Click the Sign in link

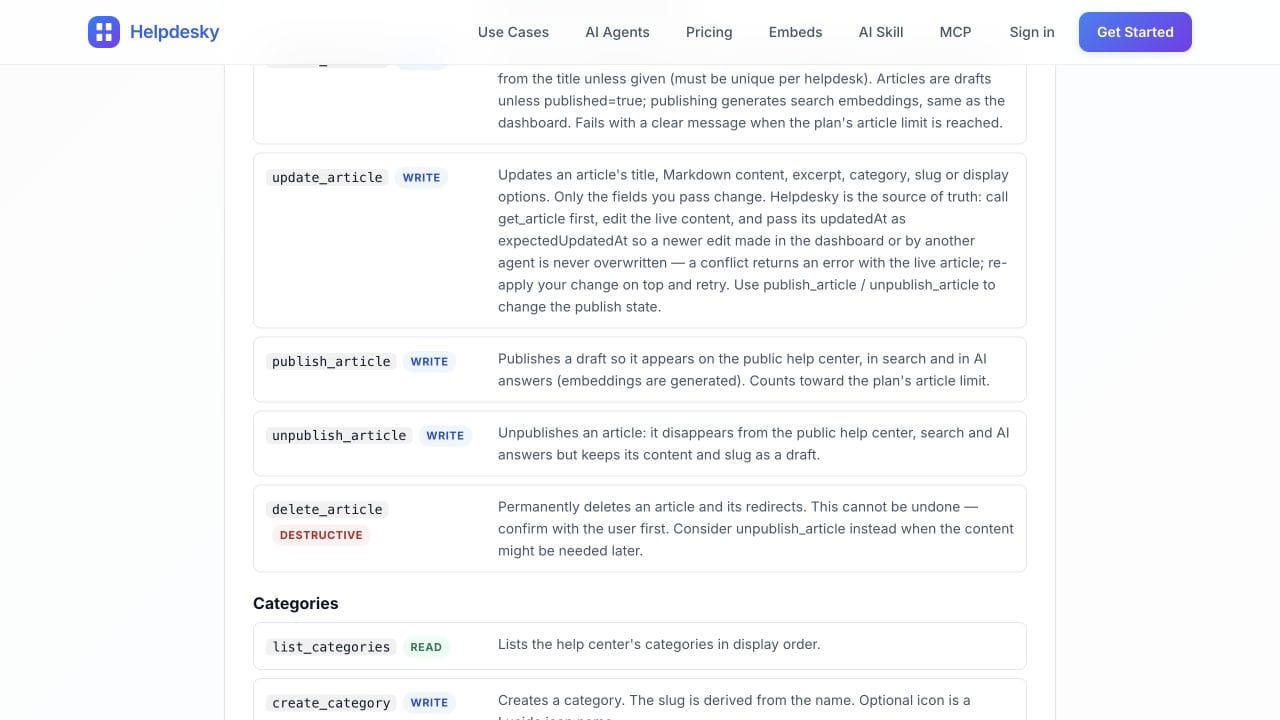coord(1032,32)
